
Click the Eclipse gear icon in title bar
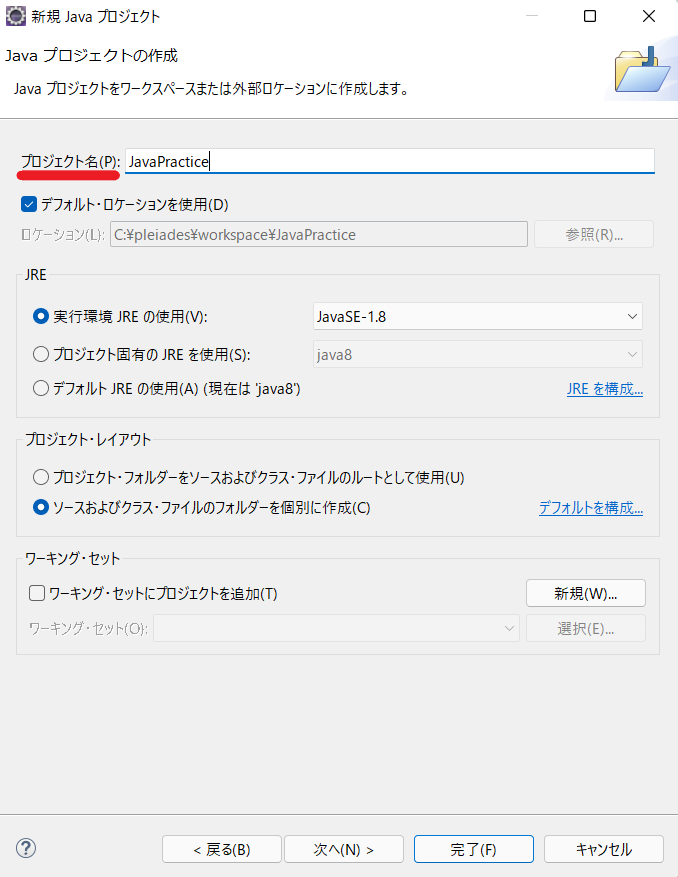pos(15,16)
